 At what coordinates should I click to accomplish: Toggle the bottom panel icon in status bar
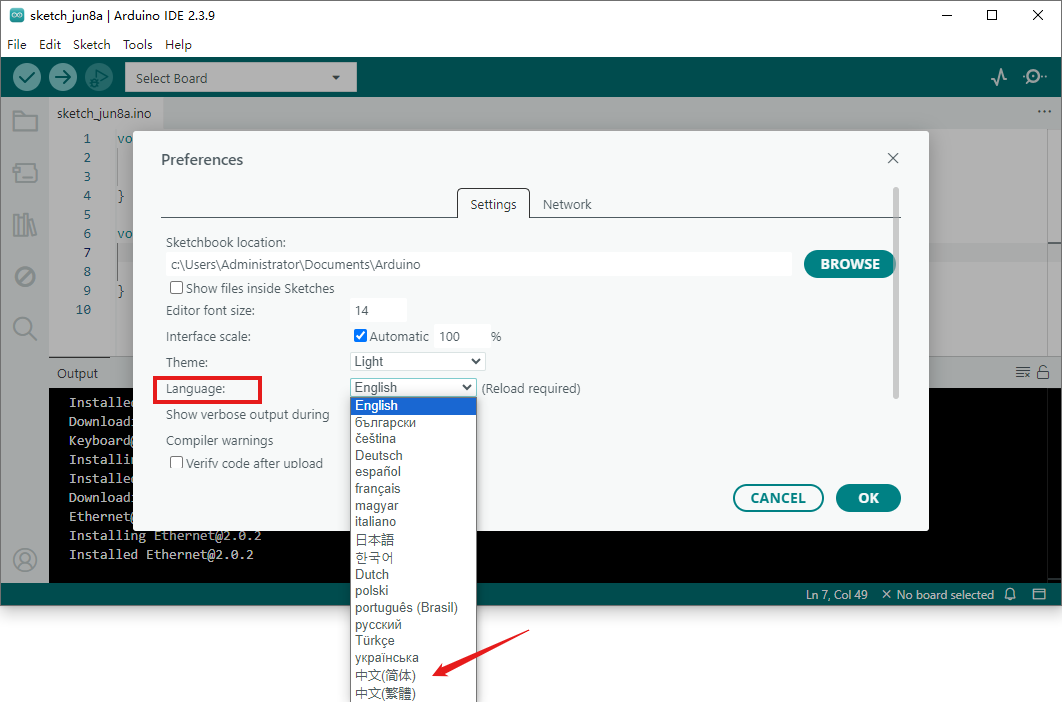tap(1039, 594)
